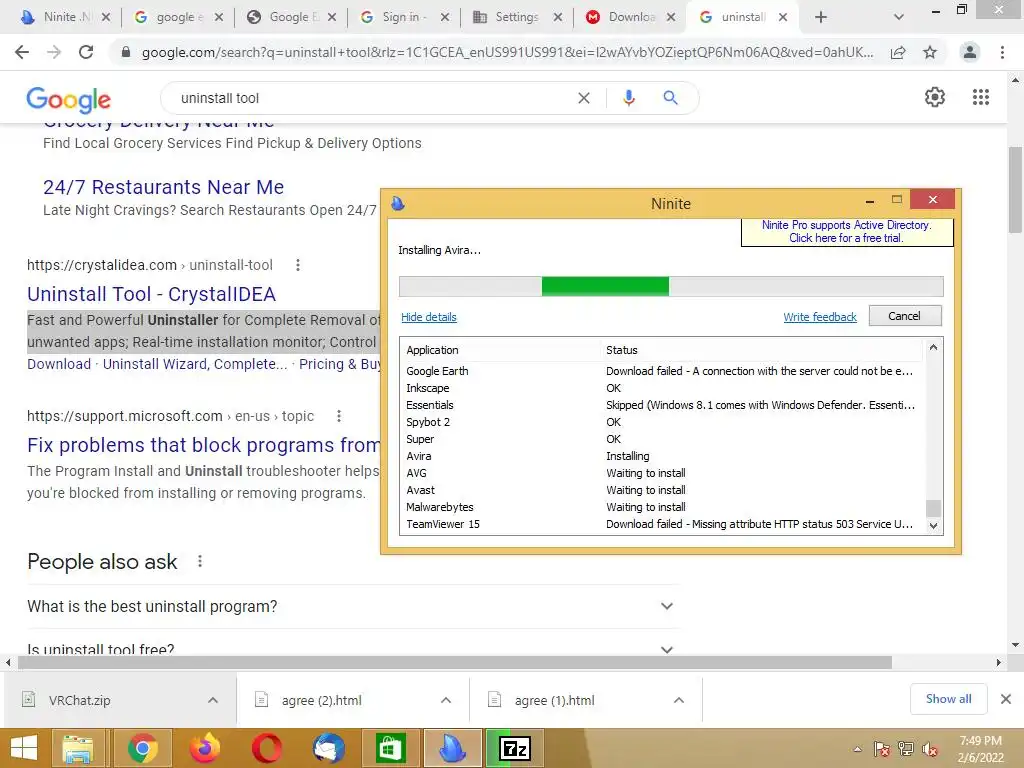Select Google Earth row in Ninite list

coord(663,371)
